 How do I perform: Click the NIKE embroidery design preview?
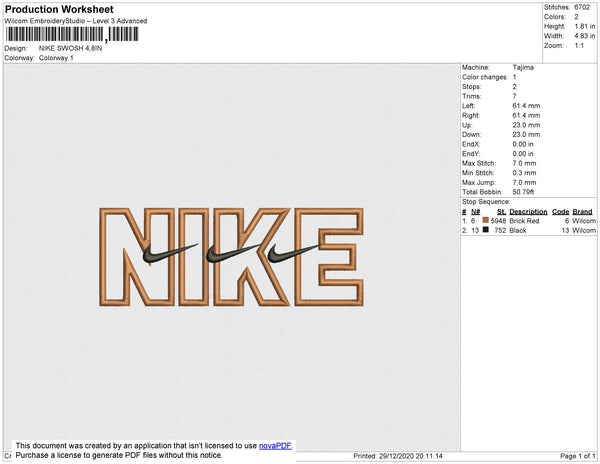point(231,257)
